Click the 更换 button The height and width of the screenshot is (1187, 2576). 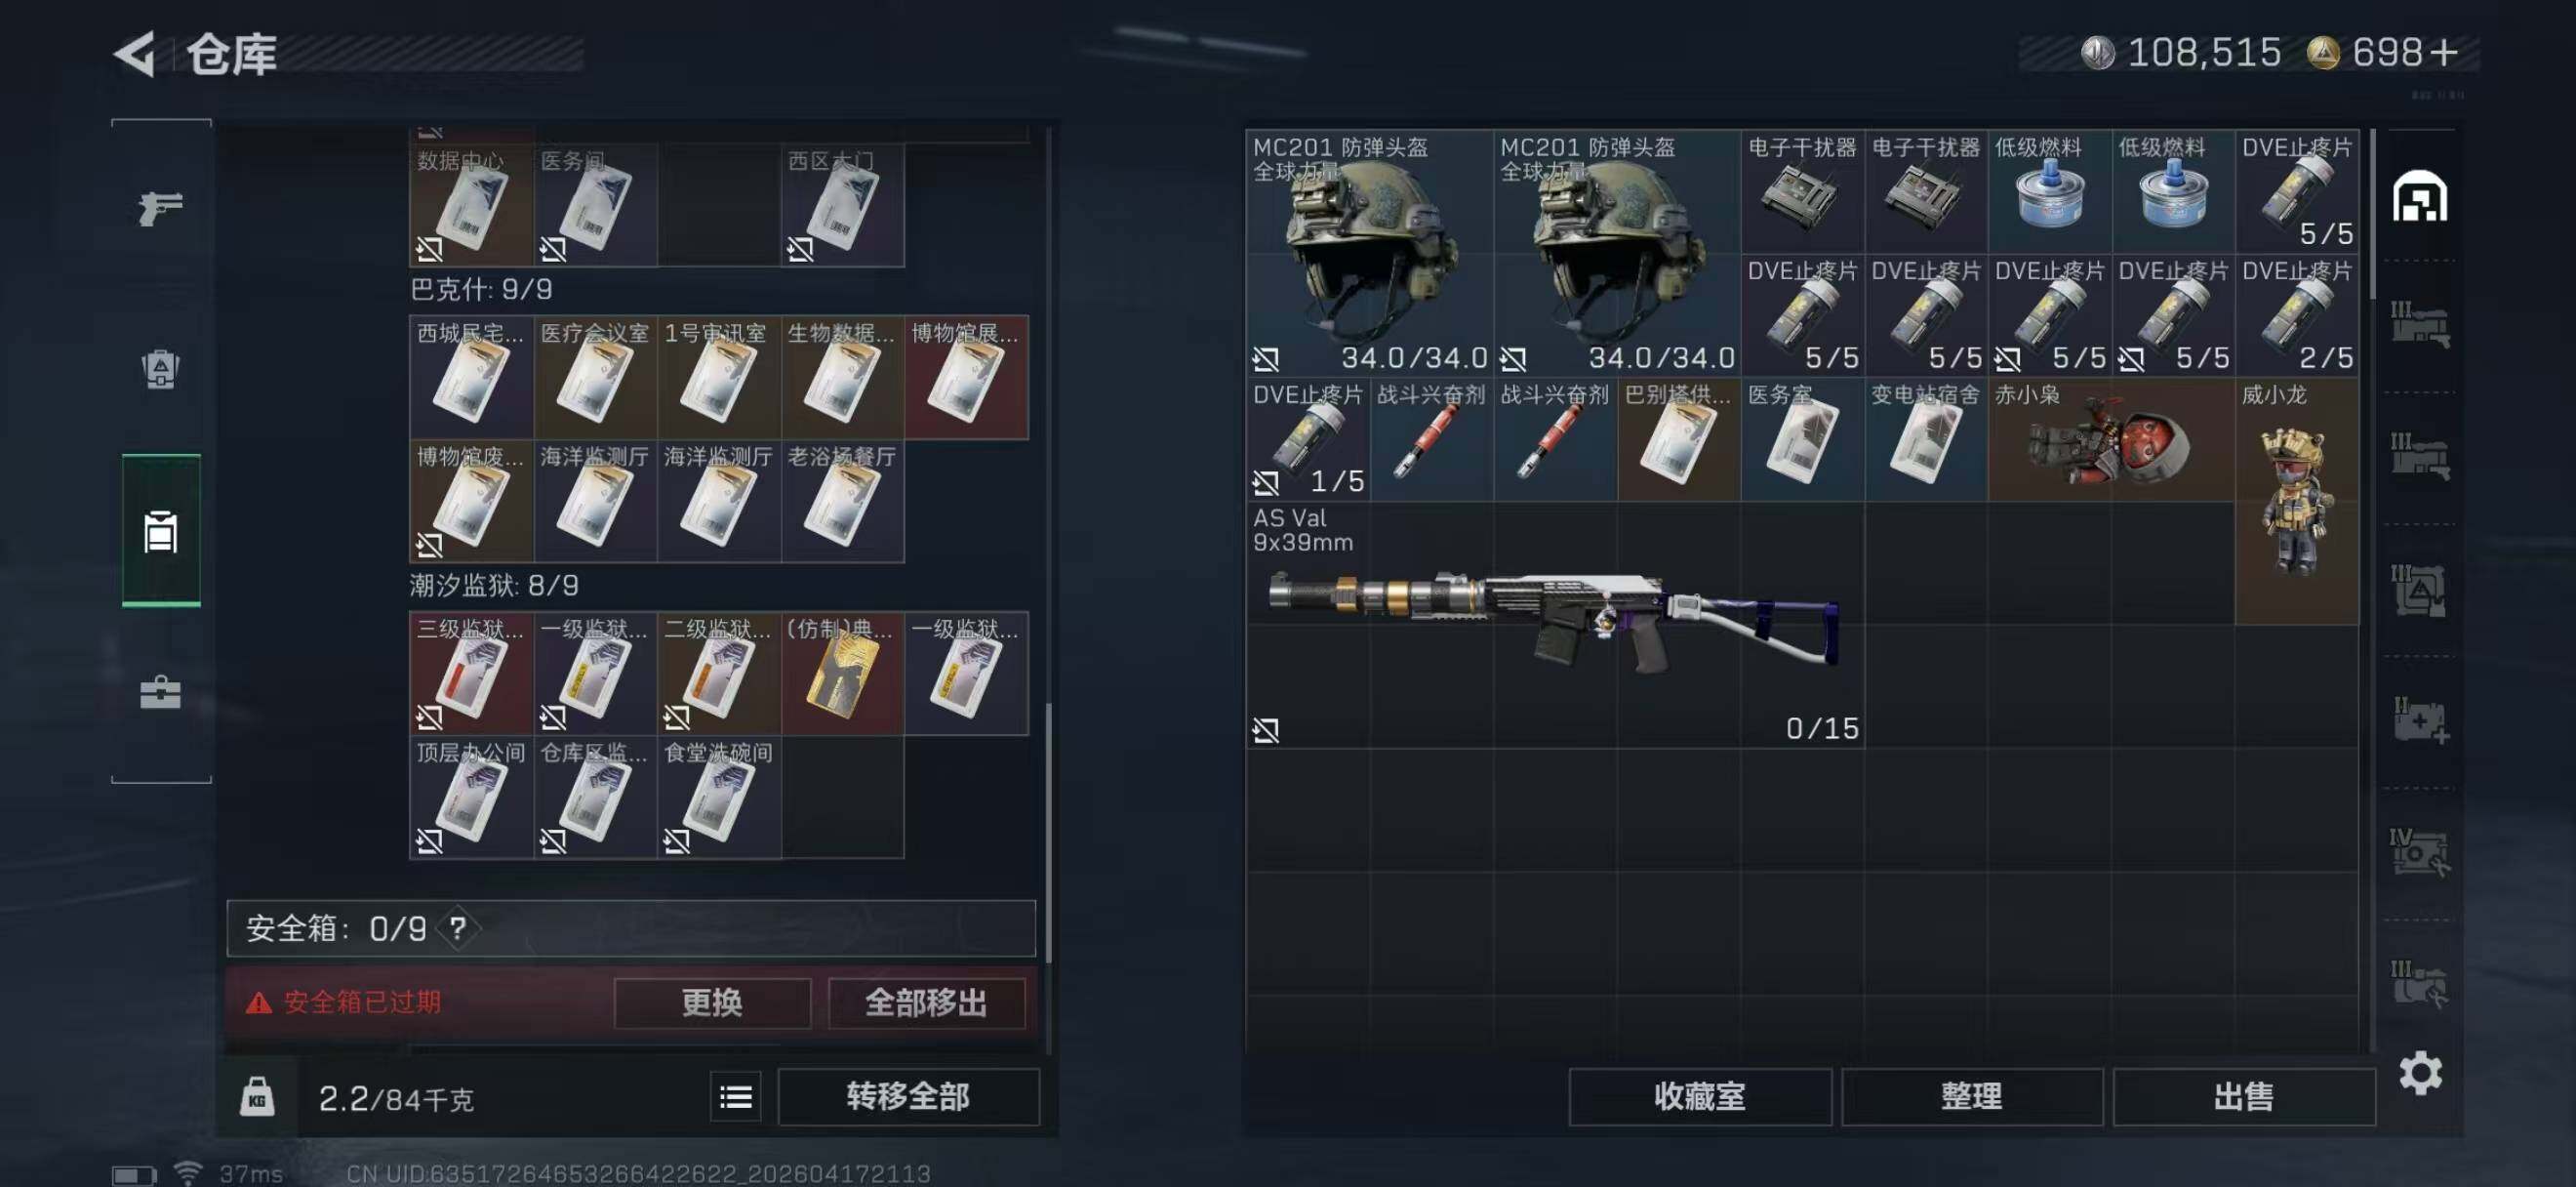pyautogui.click(x=712, y=1002)
